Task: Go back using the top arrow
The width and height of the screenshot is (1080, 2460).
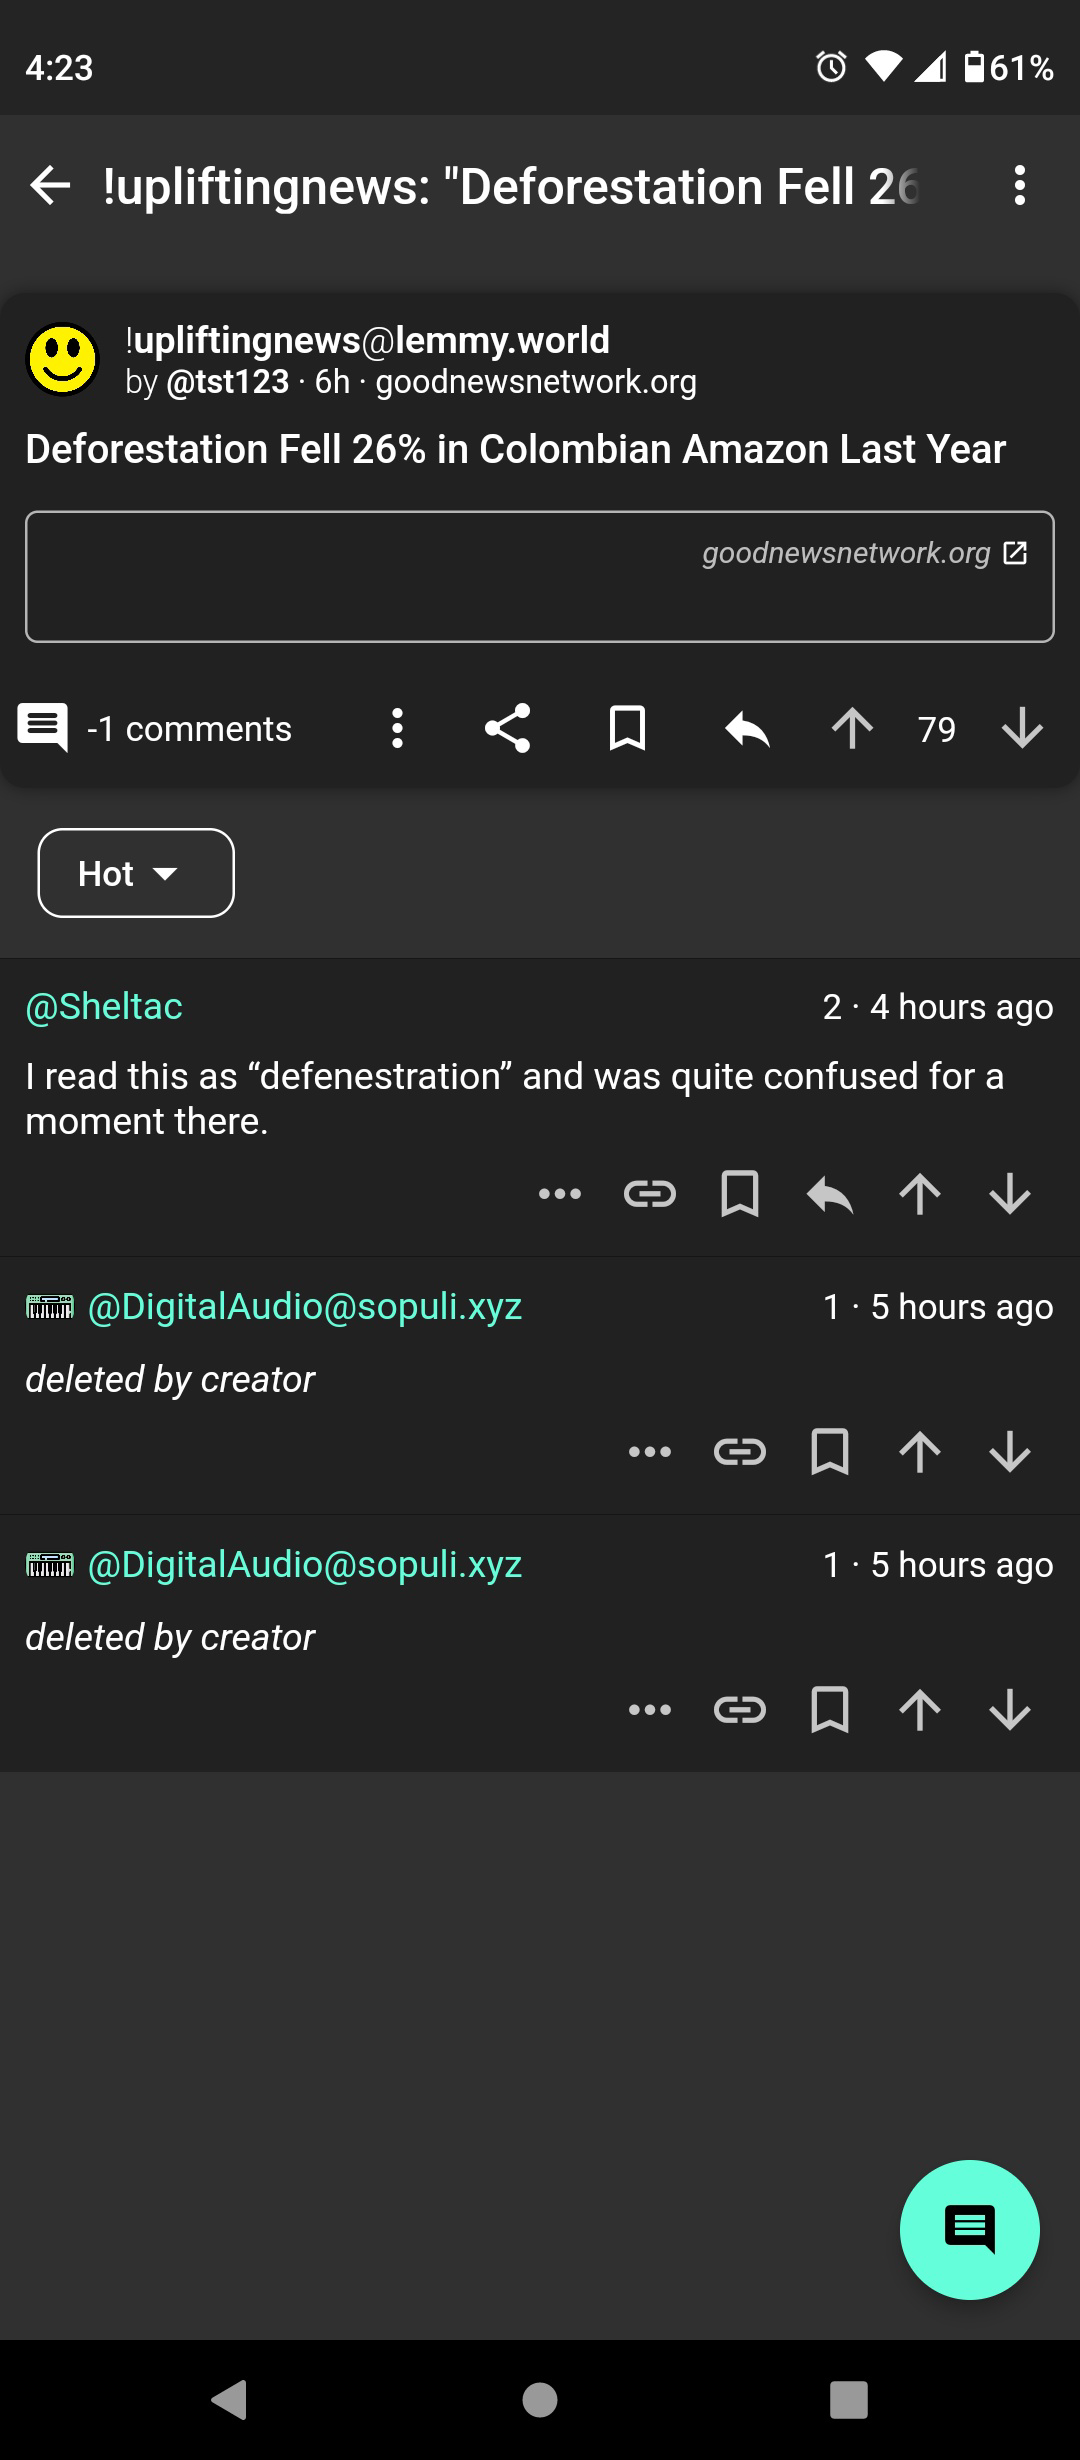Action: [50, 186]
